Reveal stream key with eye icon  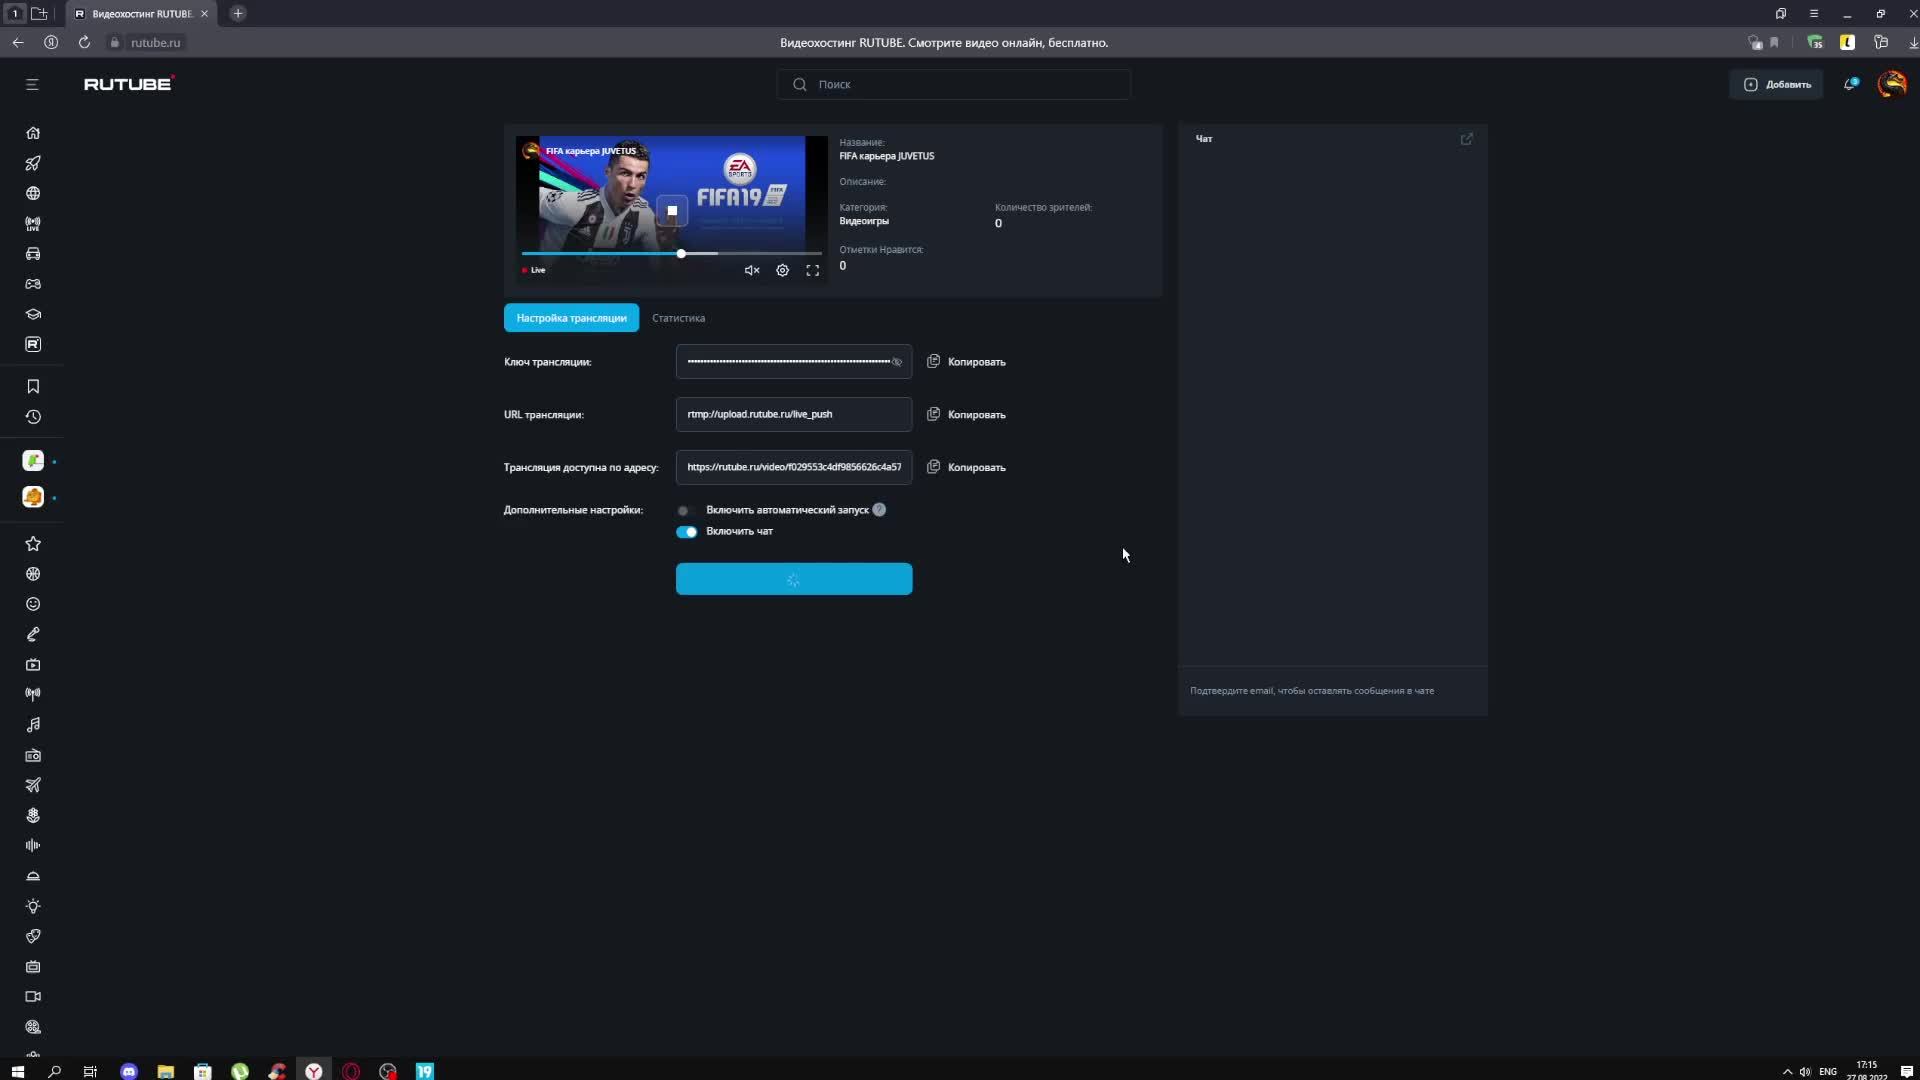[x=897, y=362]
